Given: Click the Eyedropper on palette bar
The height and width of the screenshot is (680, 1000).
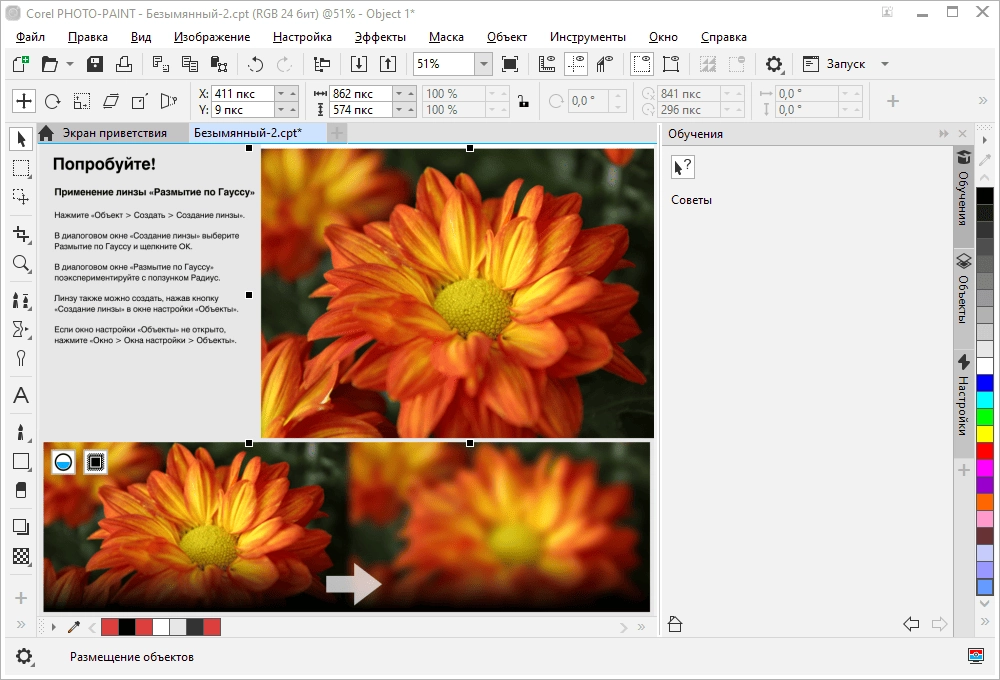Looking at the screenshot, I should (73, 627).
